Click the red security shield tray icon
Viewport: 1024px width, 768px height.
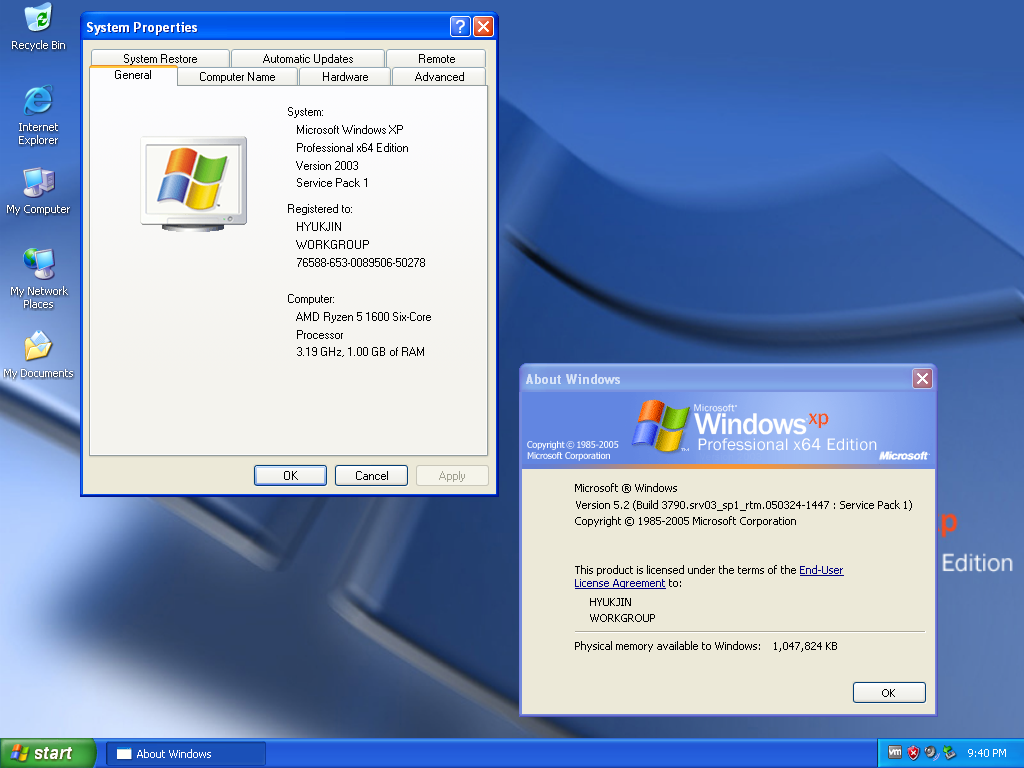[x=913, y=753]
